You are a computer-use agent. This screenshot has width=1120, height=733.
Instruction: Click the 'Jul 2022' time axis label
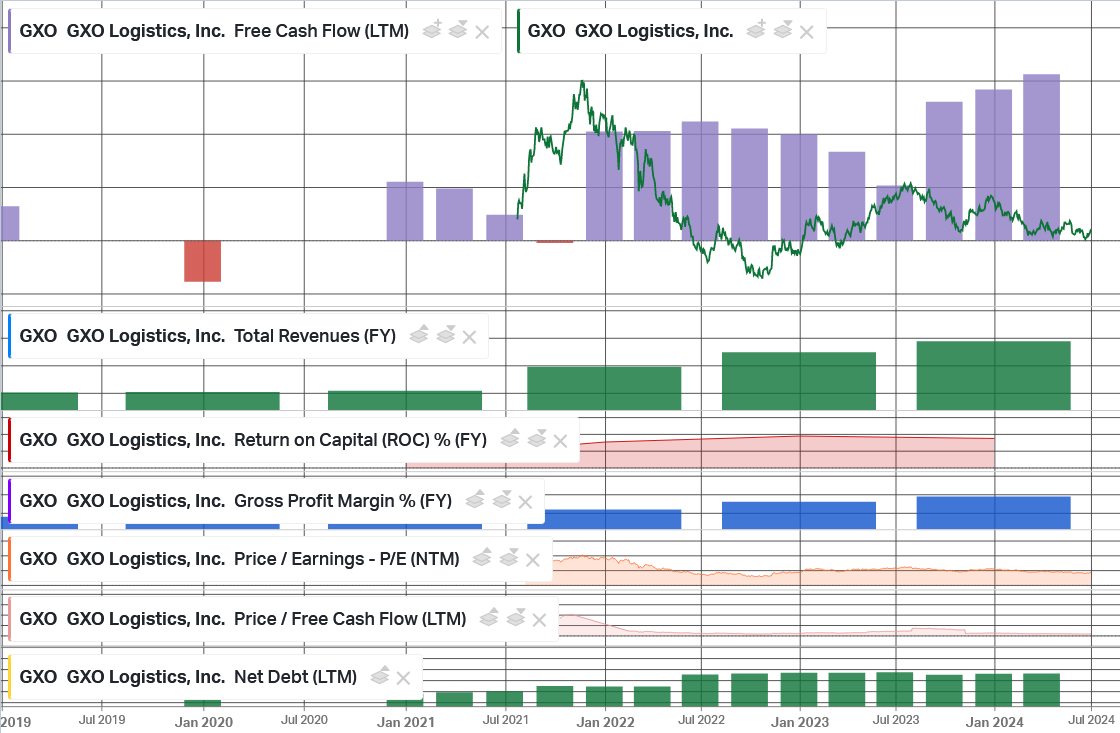[x=701, y=720]
